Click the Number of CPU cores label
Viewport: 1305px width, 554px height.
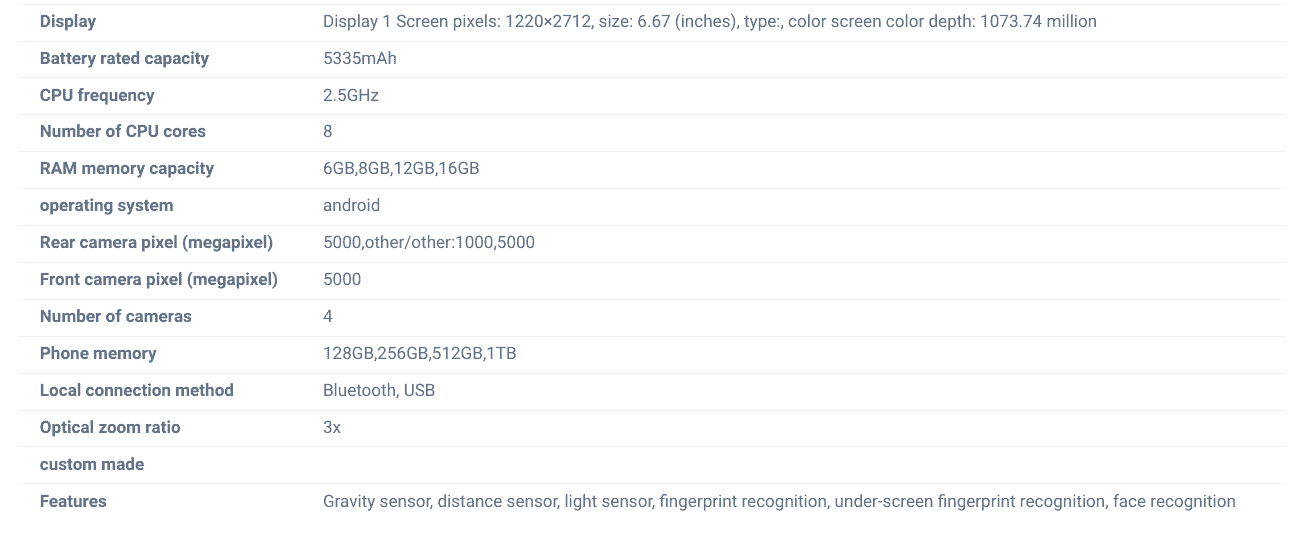122,131
